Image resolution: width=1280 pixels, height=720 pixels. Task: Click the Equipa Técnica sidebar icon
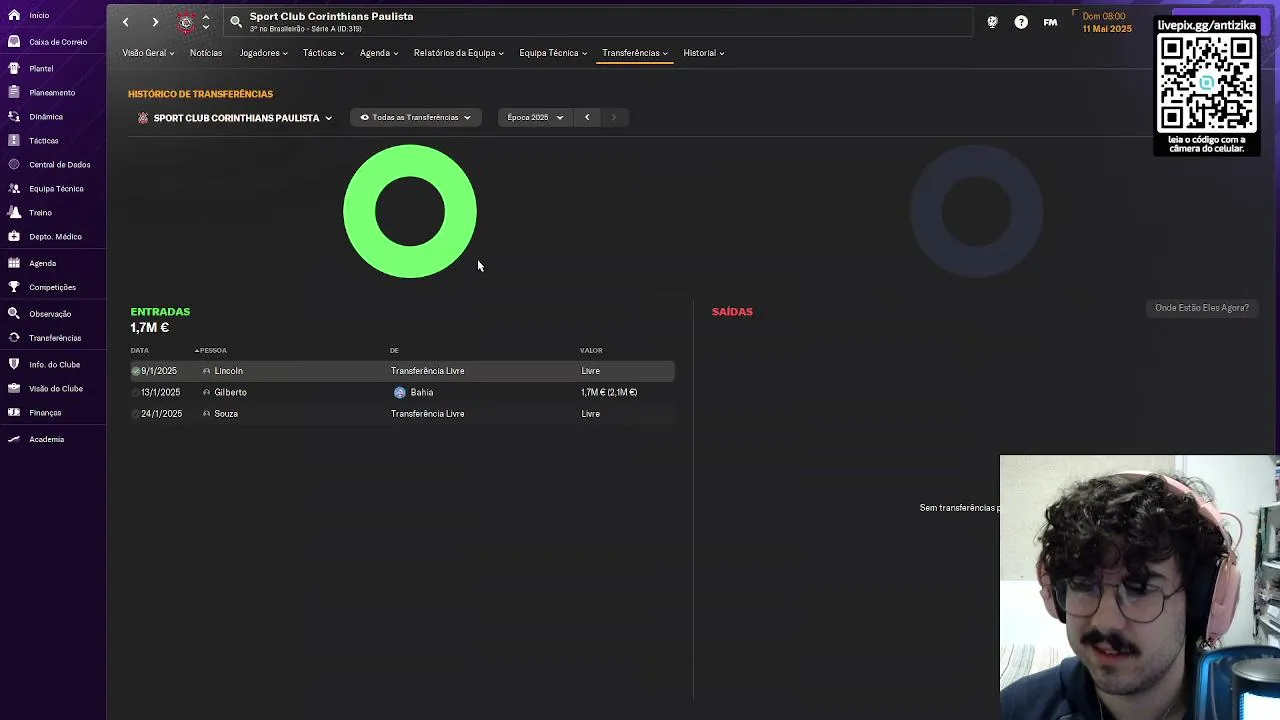[14, 189]
